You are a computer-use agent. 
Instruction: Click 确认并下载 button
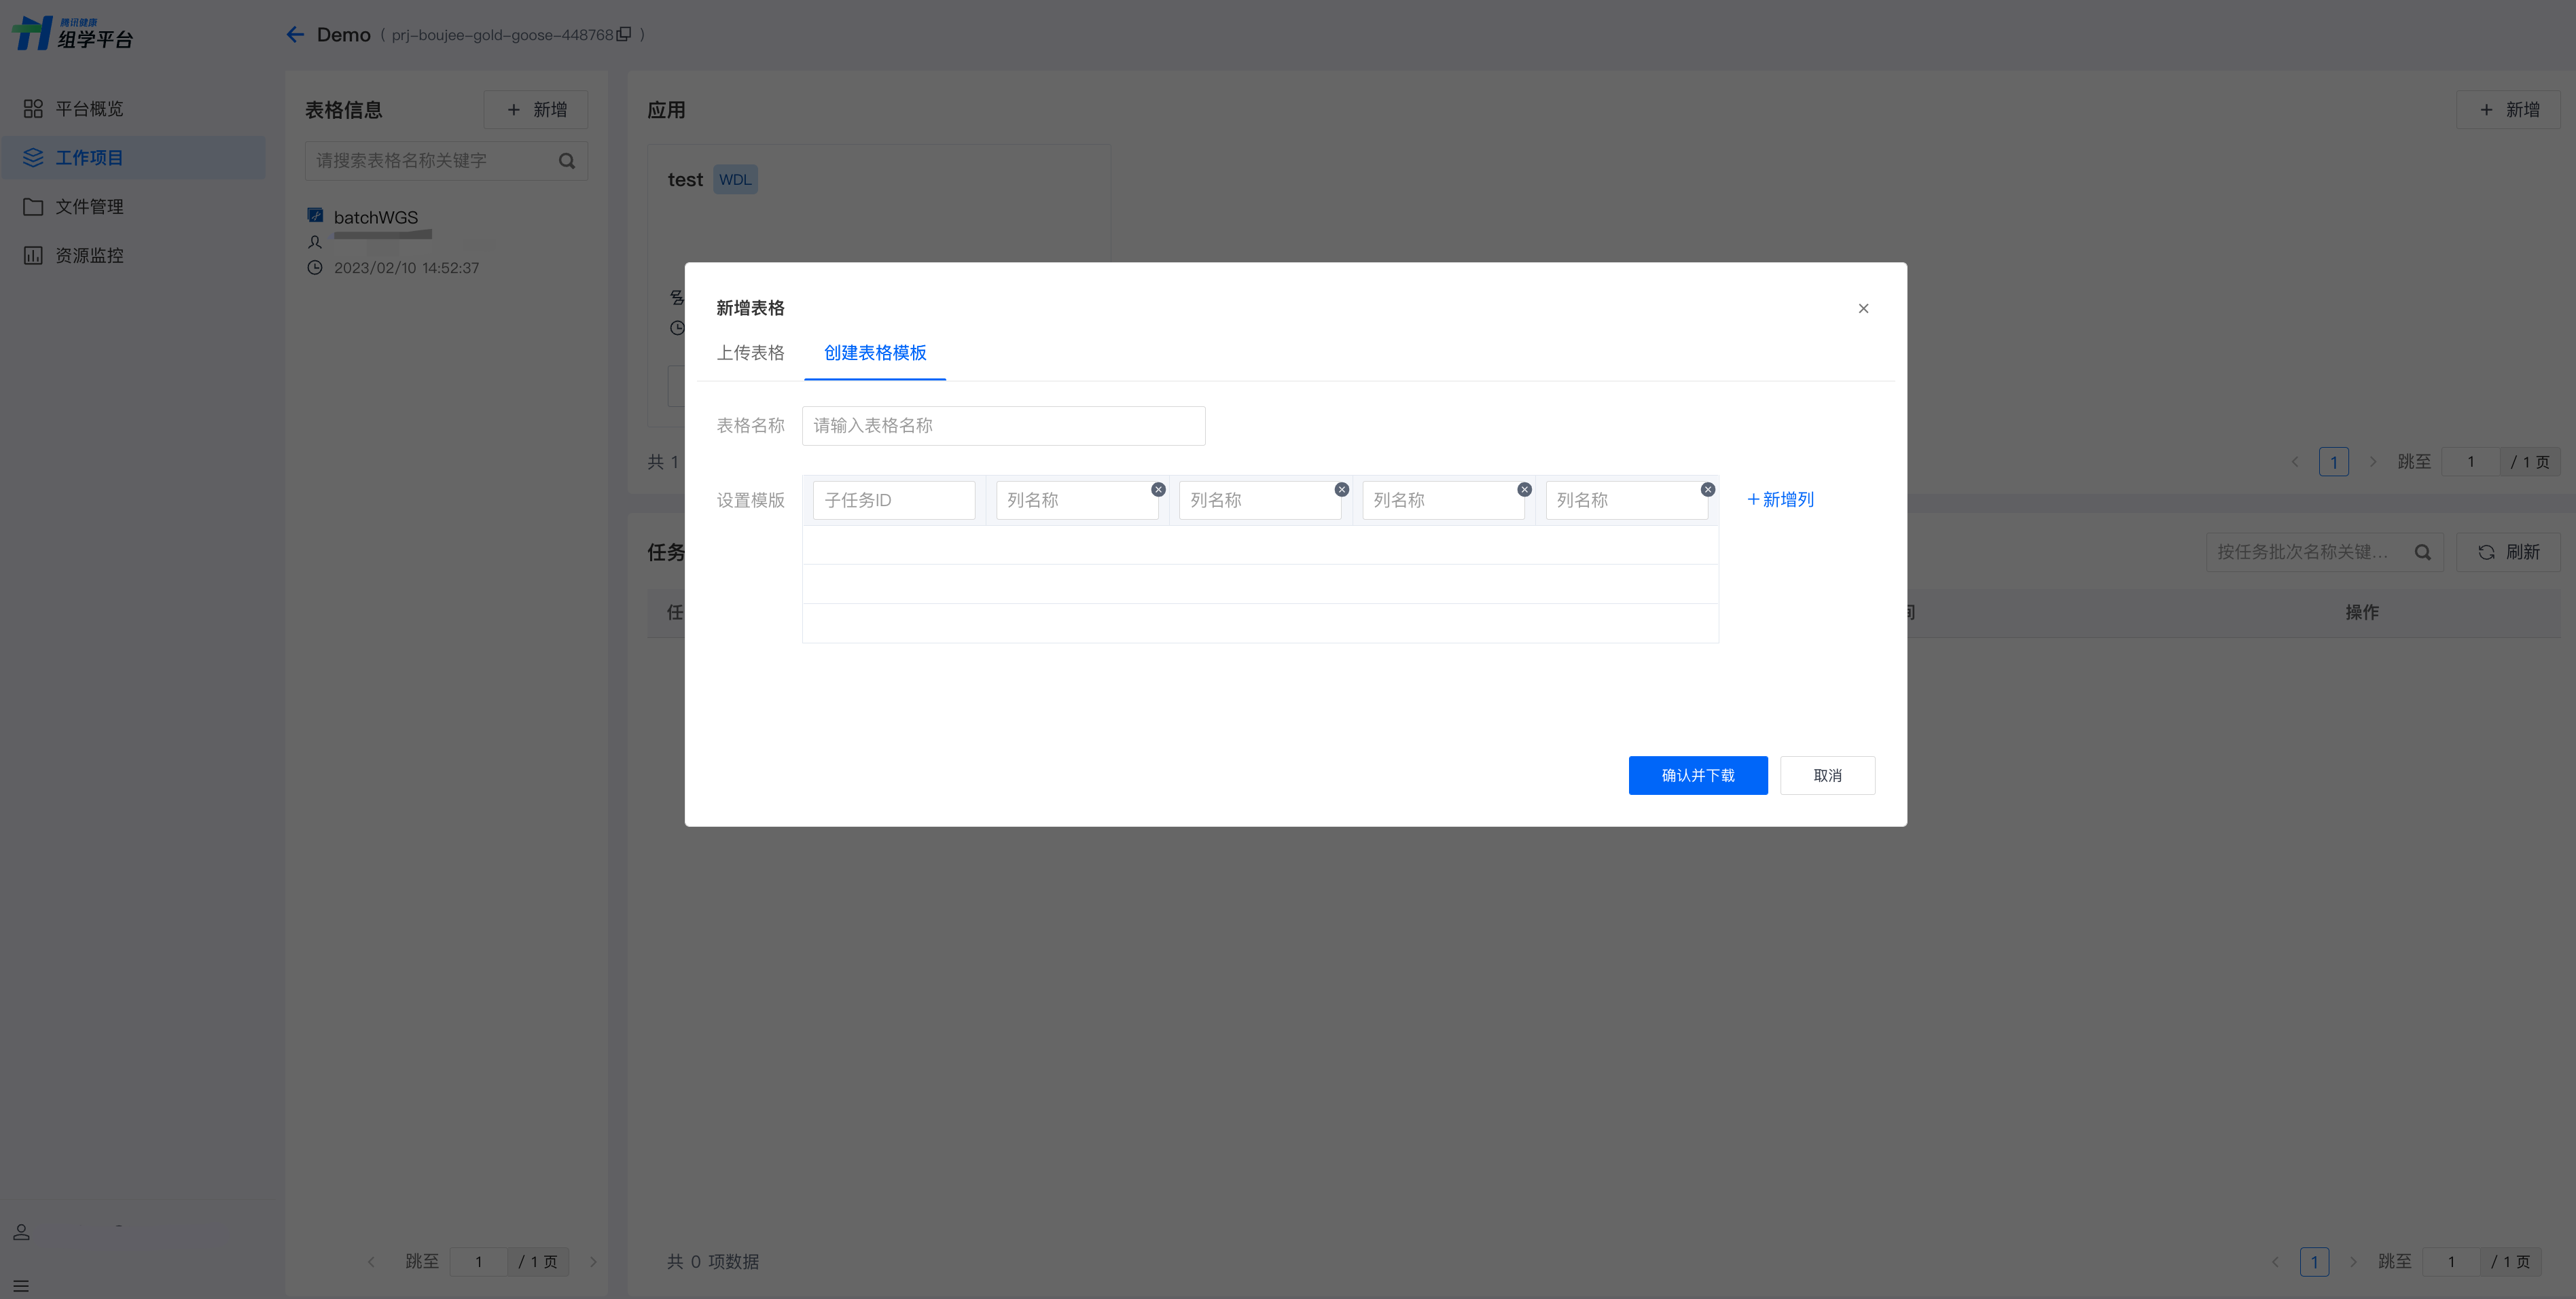coord(1697,775)
